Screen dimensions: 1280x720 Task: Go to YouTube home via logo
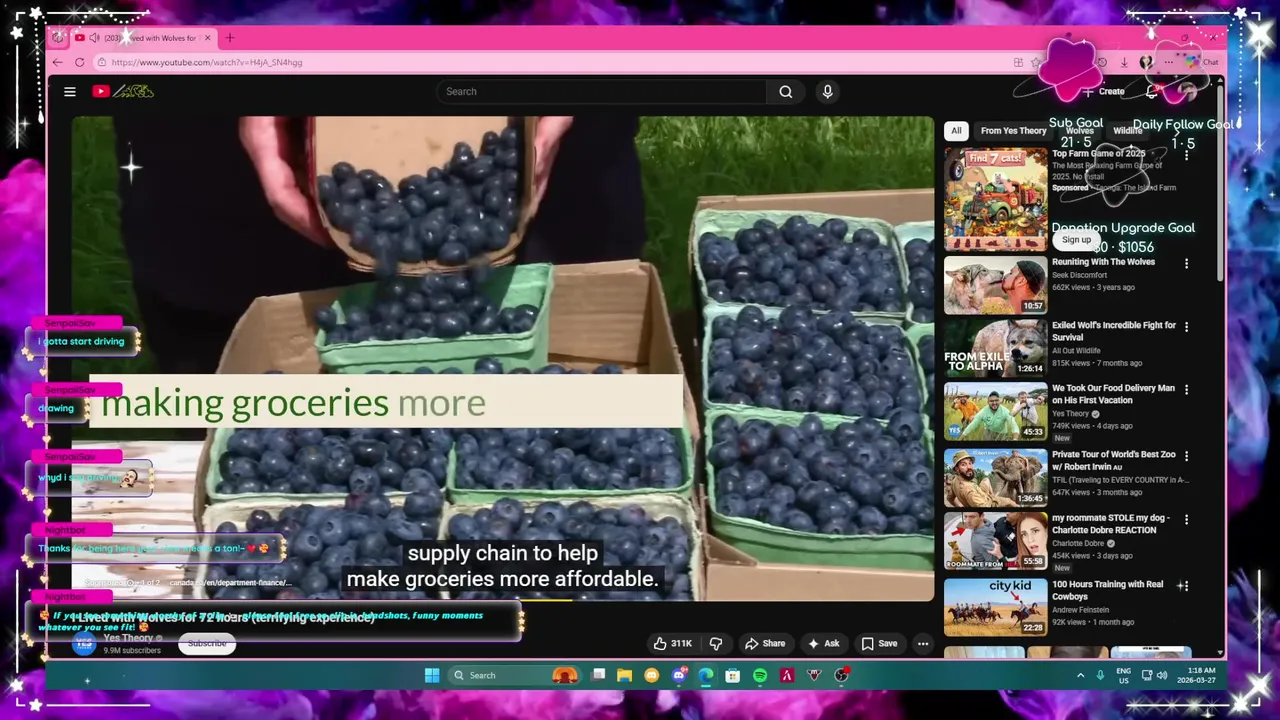(122, 91)
